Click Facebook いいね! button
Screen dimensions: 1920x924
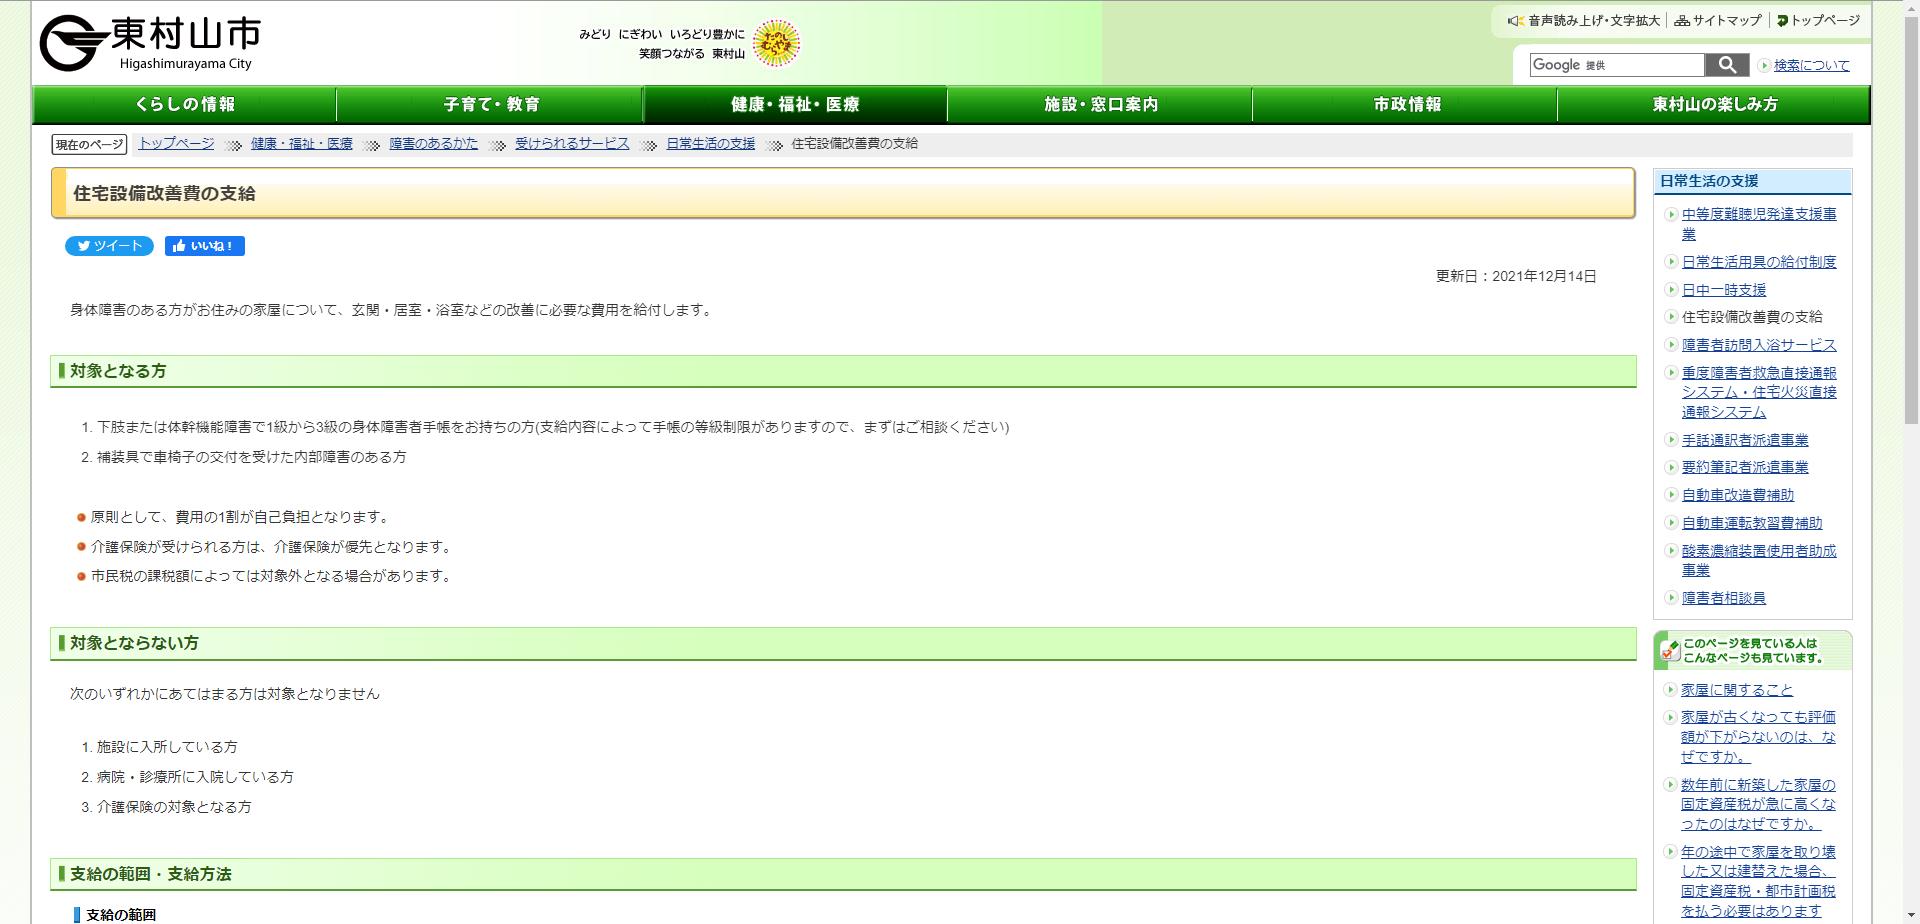(205, 246)
